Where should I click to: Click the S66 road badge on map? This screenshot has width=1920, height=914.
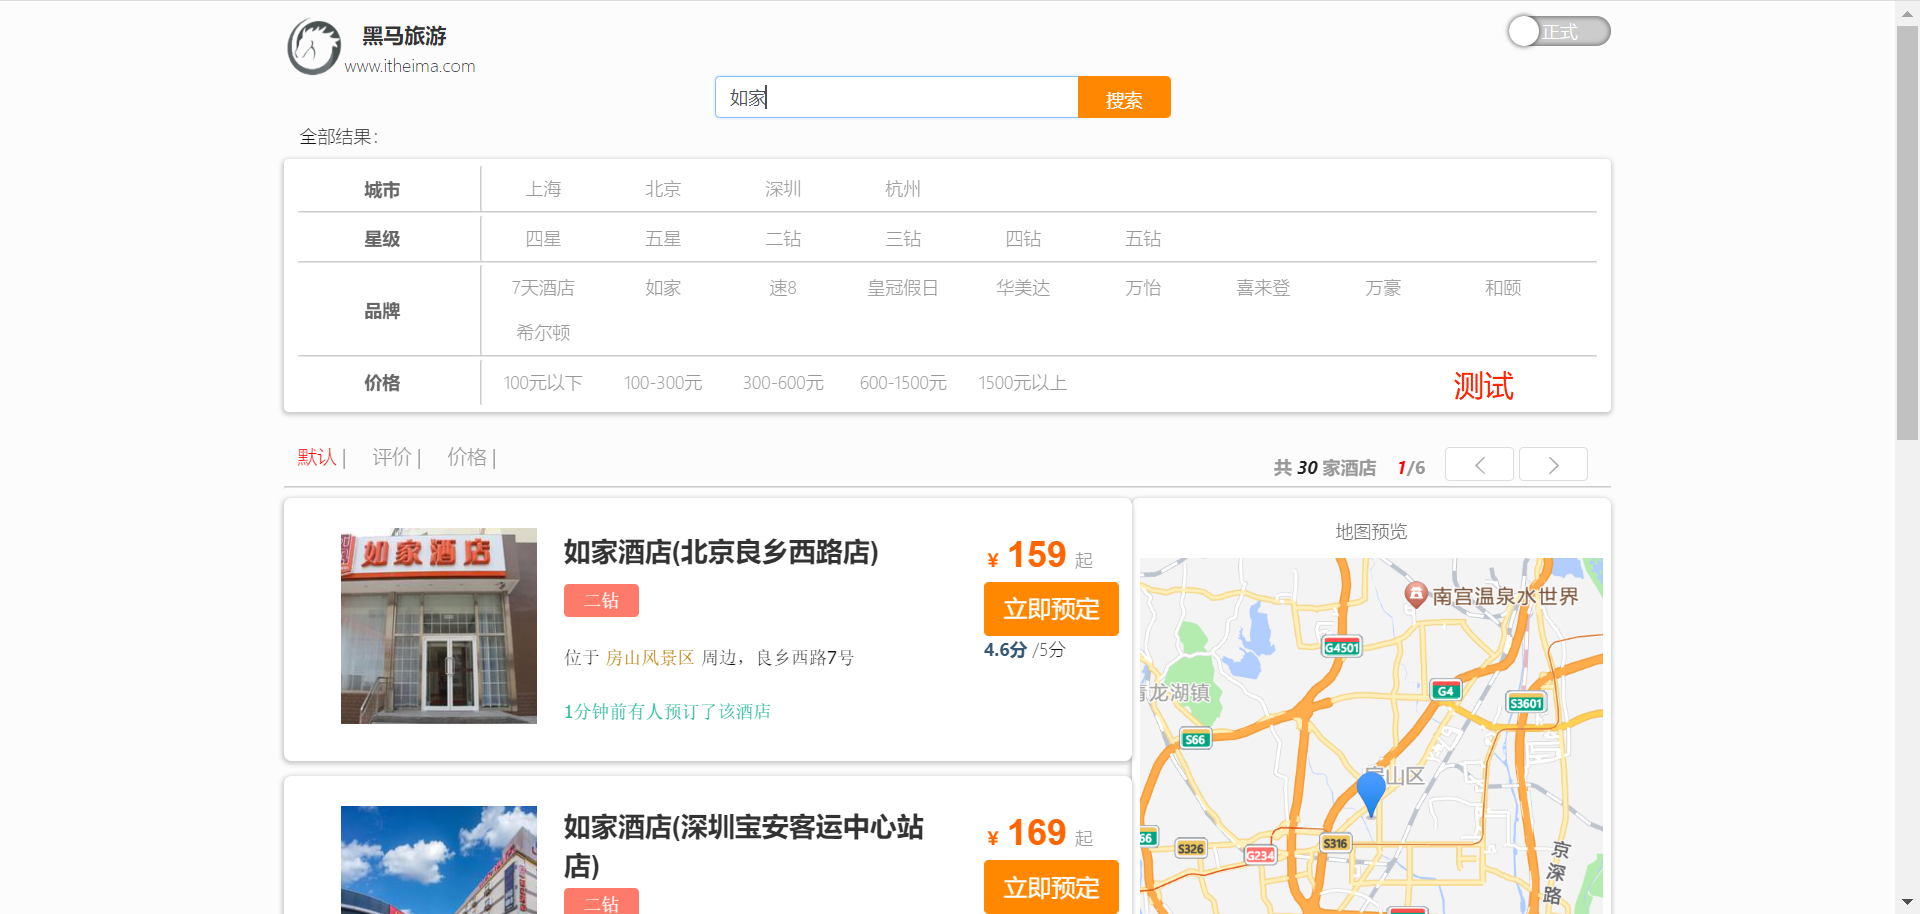[x=1195, y=740]
